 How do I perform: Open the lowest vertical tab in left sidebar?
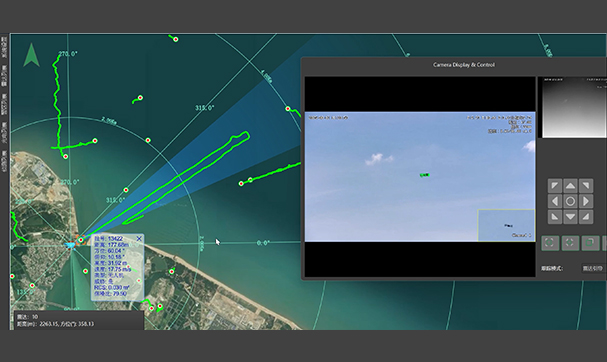(x=4, y=160)
